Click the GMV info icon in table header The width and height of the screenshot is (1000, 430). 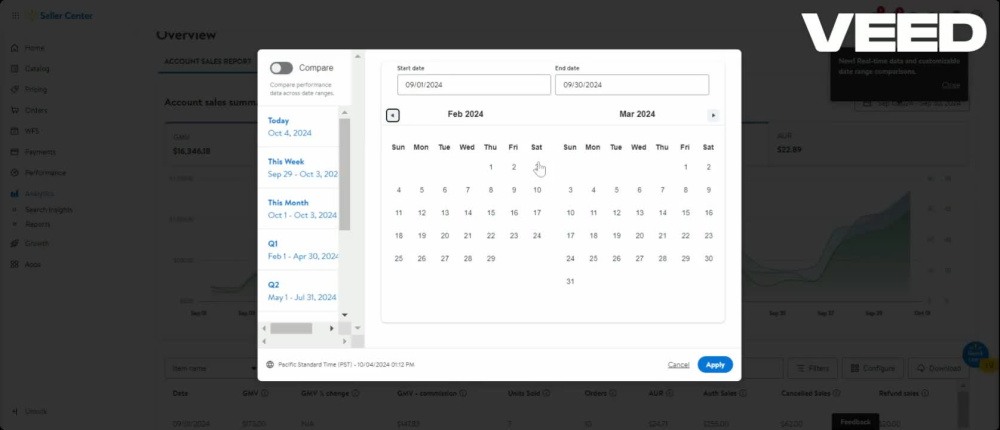[x=265, y=394]
